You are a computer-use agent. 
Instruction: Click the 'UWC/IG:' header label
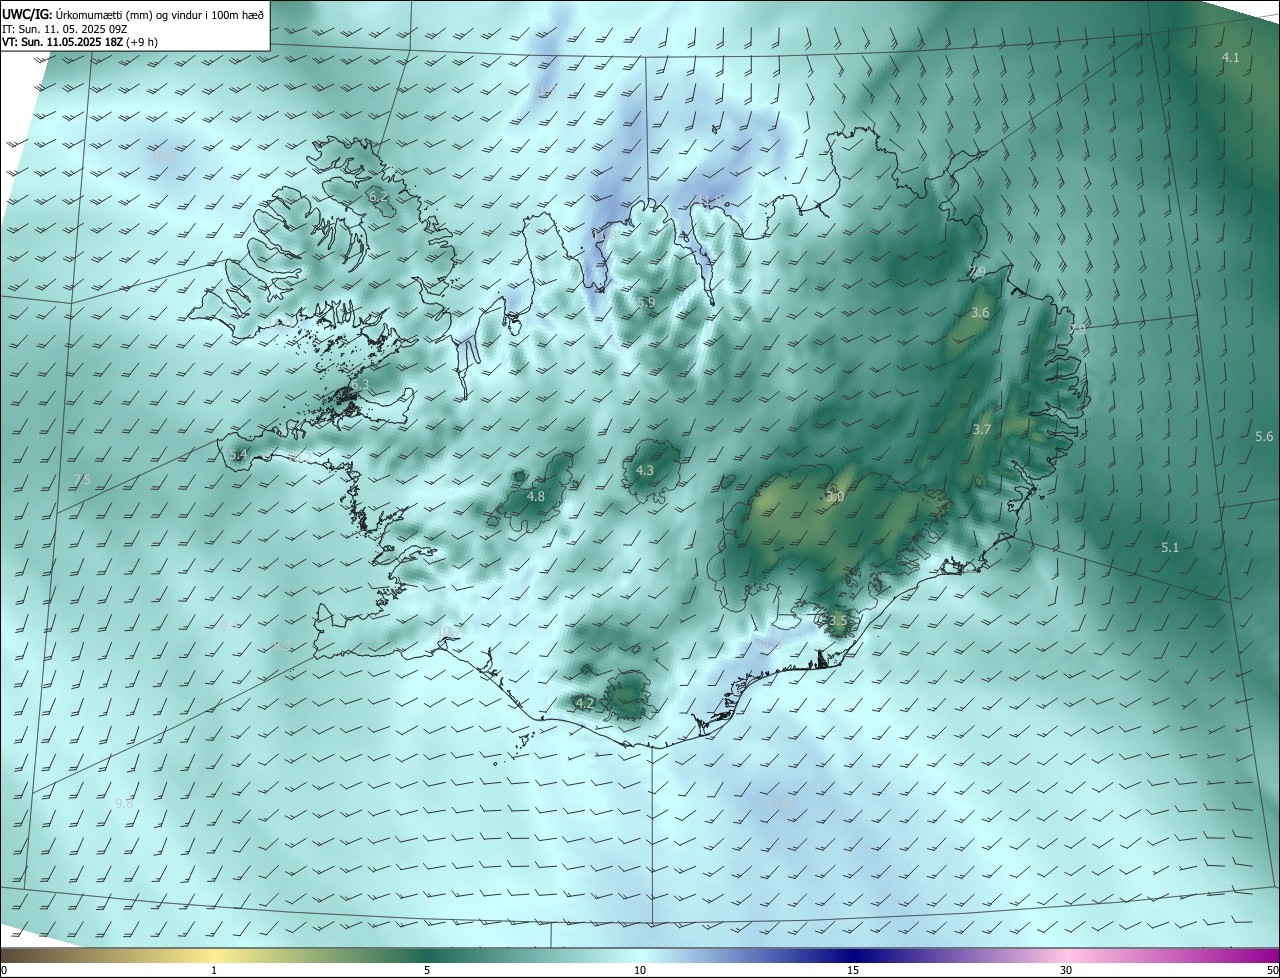(28, 14)
